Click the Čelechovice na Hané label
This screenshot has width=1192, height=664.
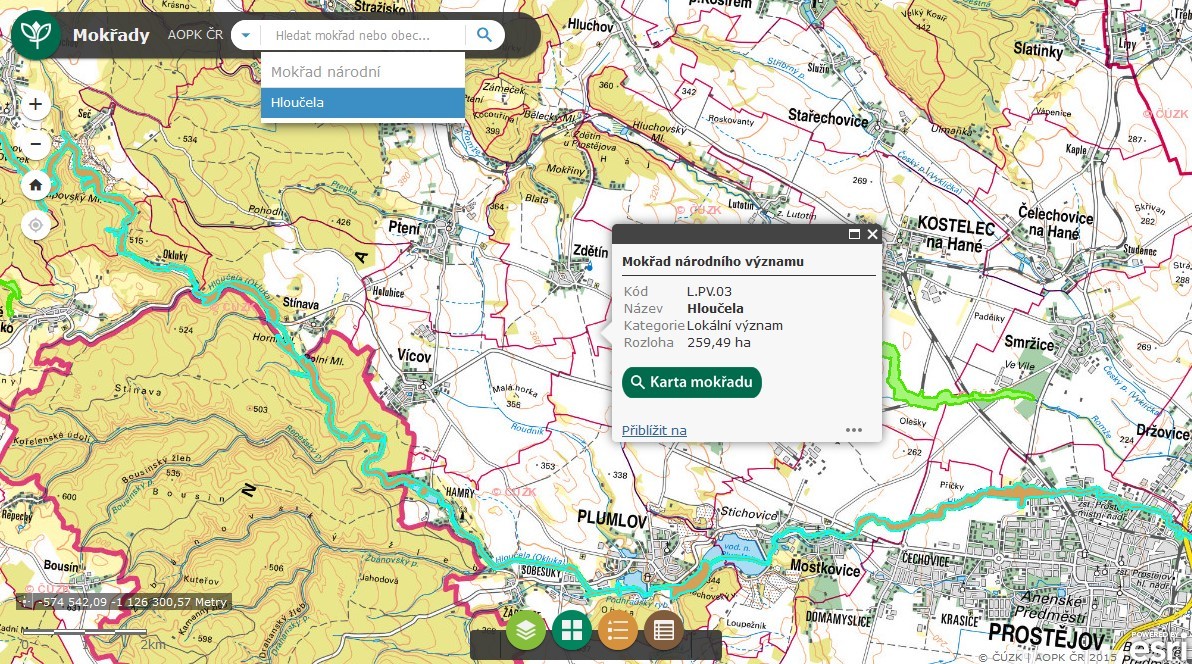pos(1055,222)
